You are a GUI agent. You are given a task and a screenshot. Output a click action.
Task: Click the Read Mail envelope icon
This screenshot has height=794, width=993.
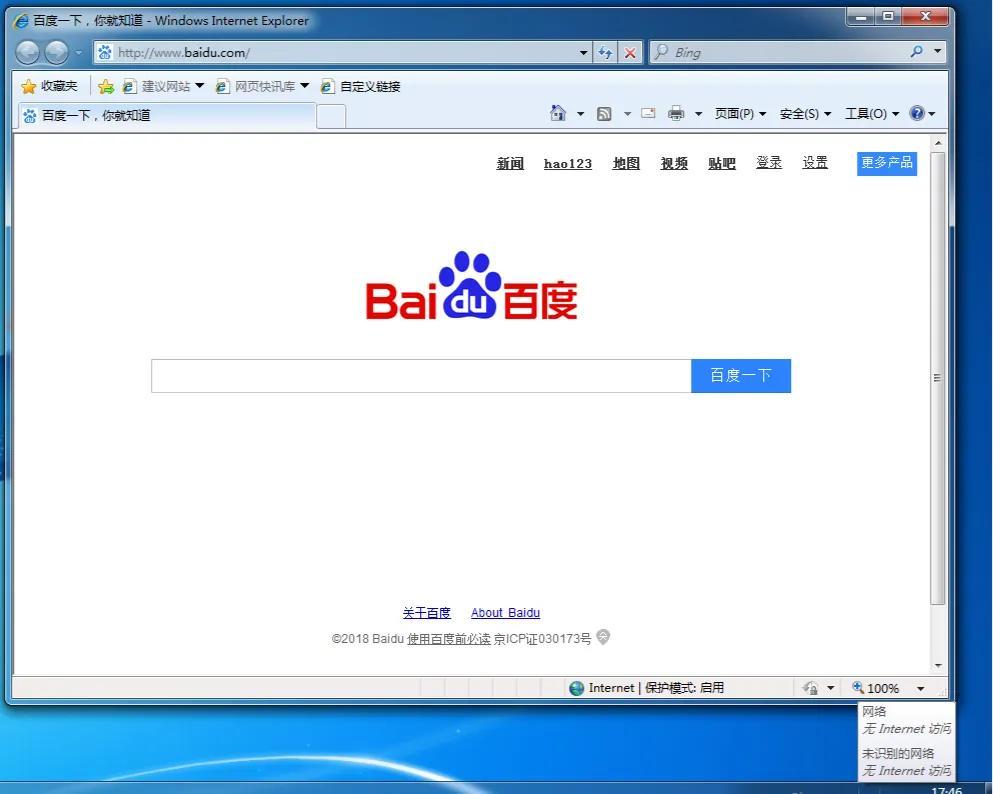648,113
